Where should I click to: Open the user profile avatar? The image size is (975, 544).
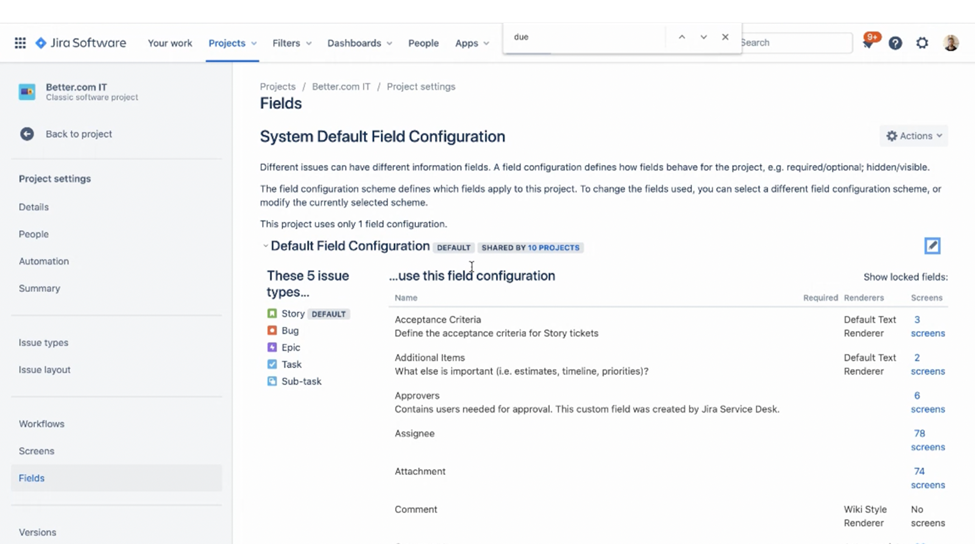pyautogui.click(x=951, y=43)
